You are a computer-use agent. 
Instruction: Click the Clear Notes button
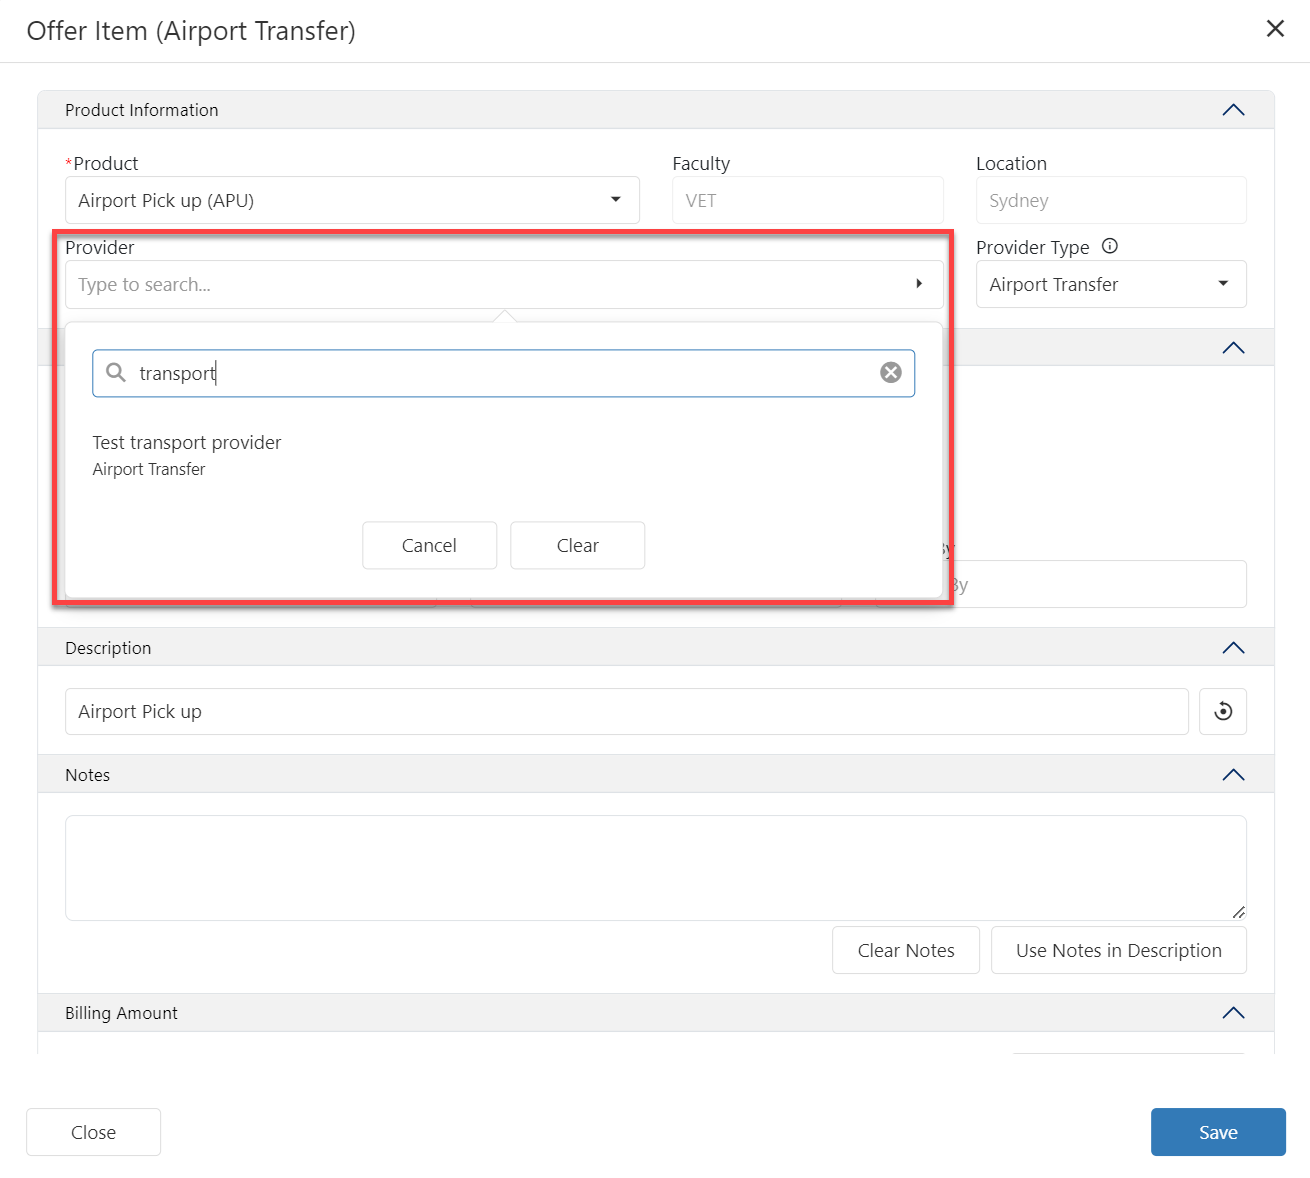[x=905, y=950]
